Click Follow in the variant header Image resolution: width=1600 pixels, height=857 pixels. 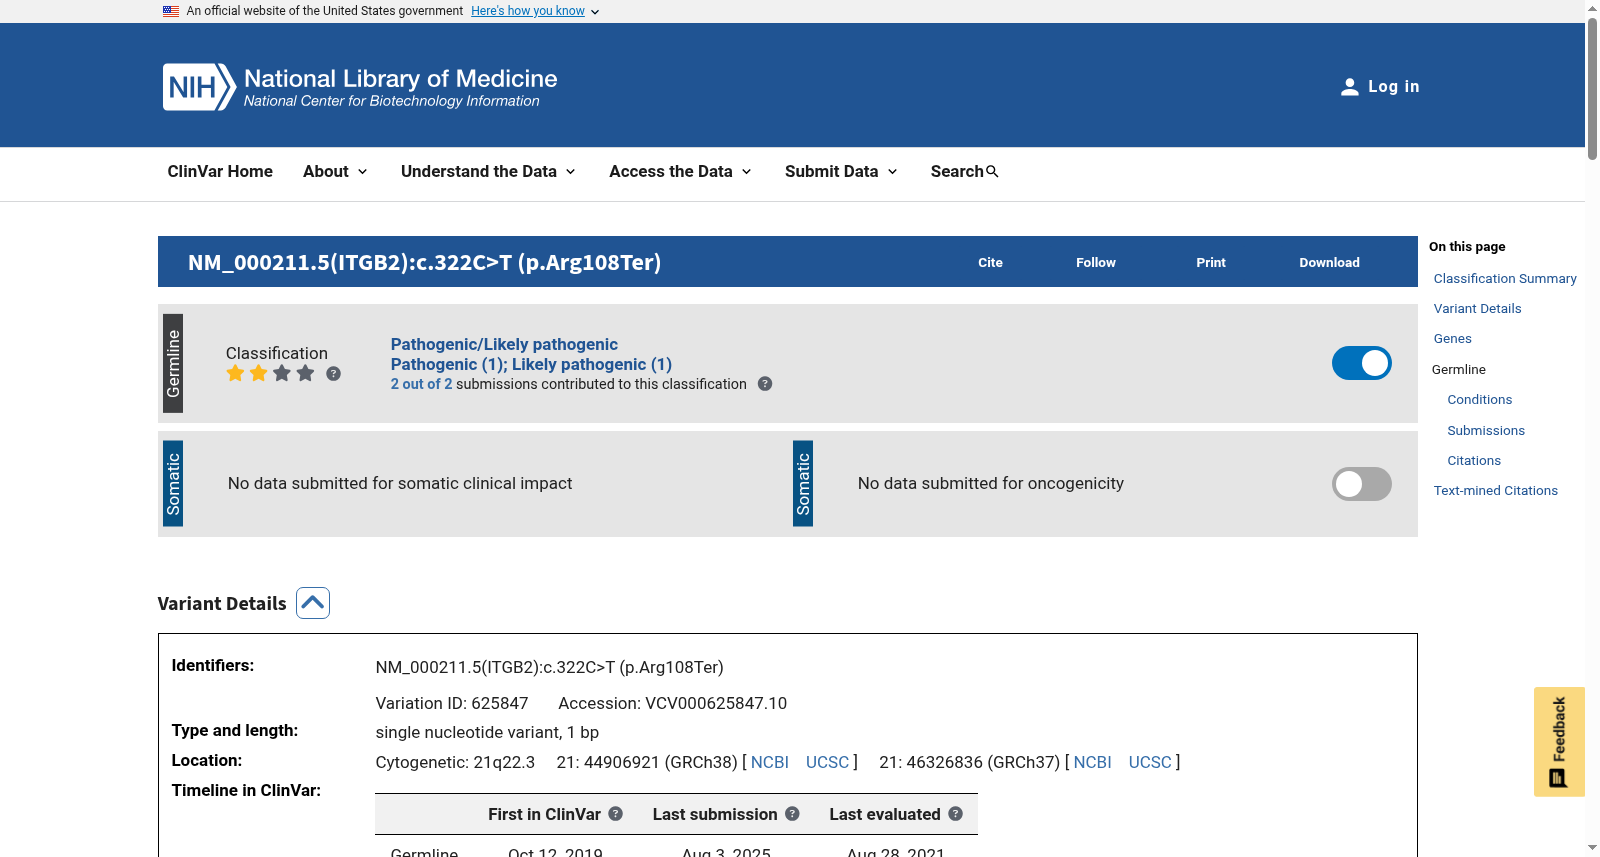[1096, 262]
